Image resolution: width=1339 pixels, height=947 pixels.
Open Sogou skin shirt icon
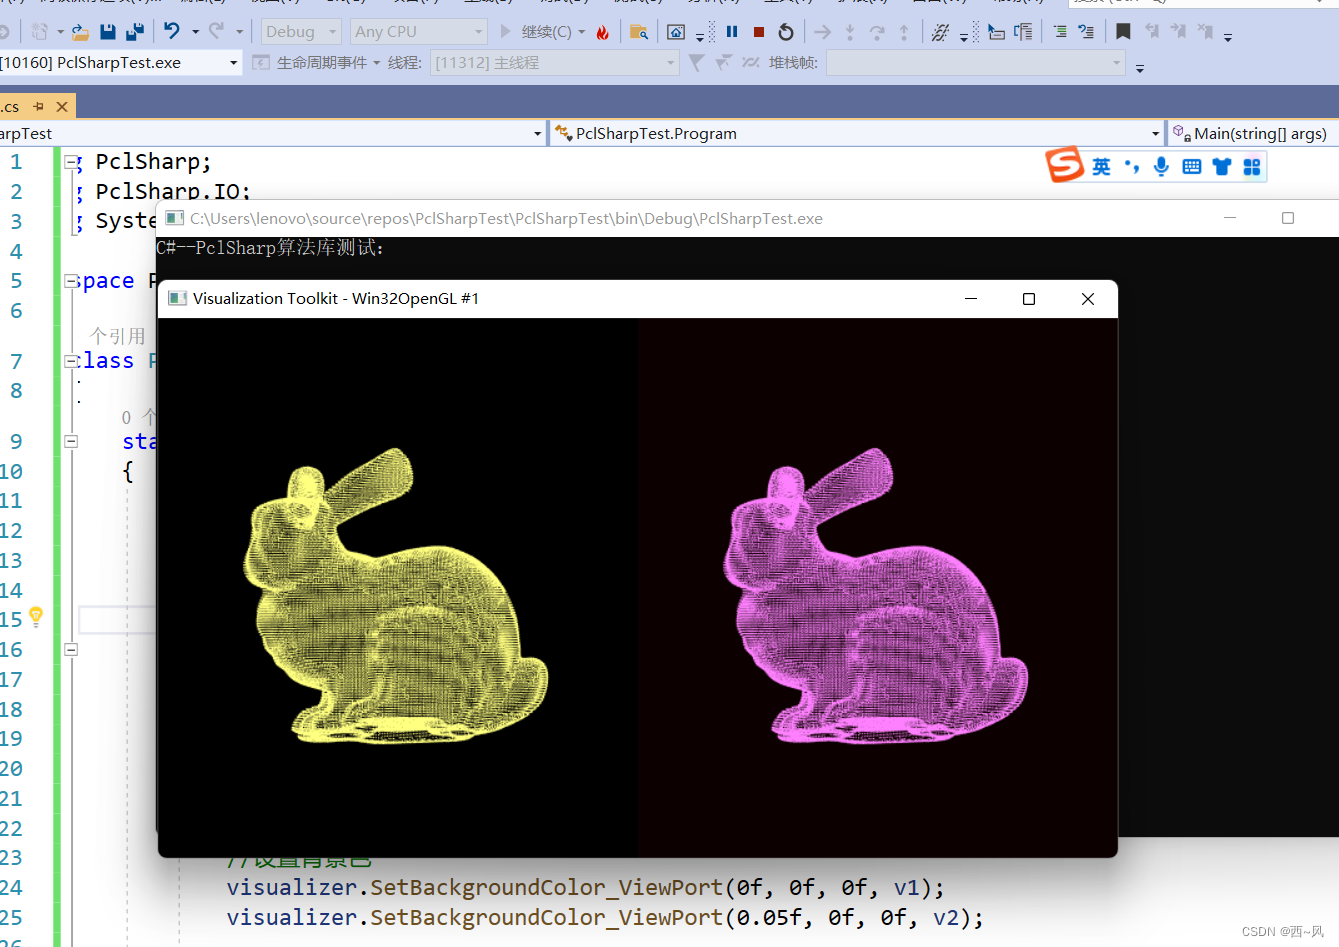pos(1222,166)
